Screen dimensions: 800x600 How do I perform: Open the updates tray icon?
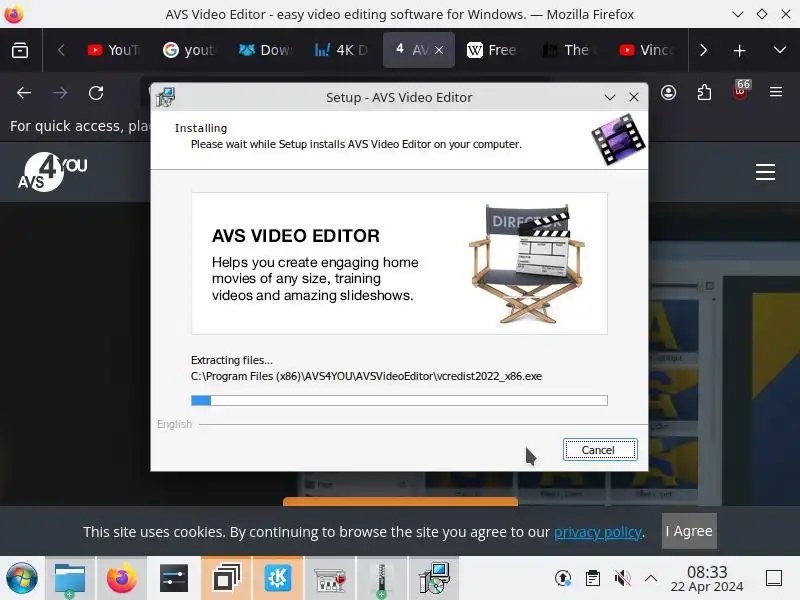[x=563, y=578]
